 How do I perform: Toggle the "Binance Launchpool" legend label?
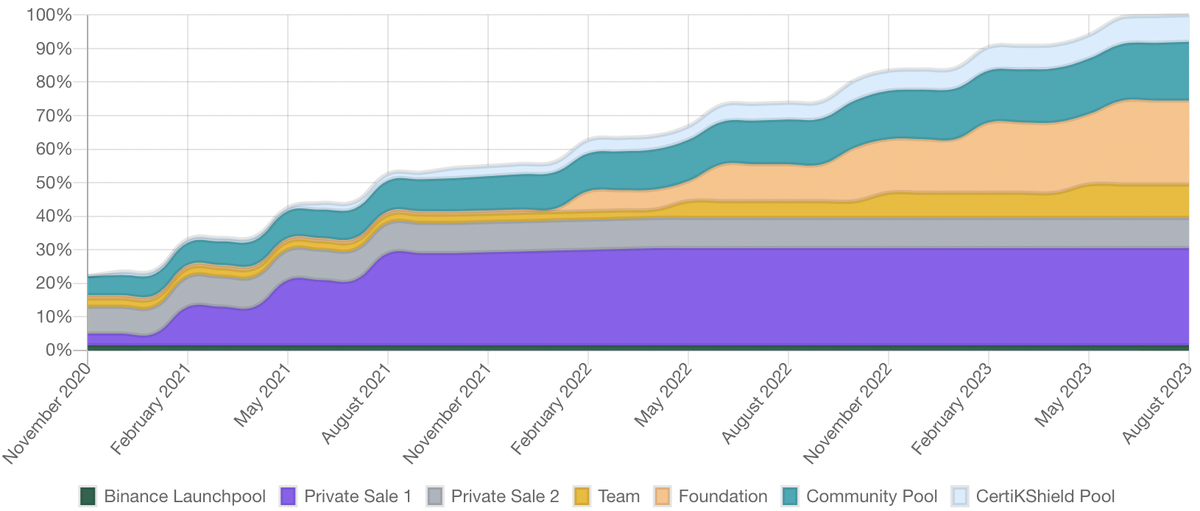click(x=184, y=496)
